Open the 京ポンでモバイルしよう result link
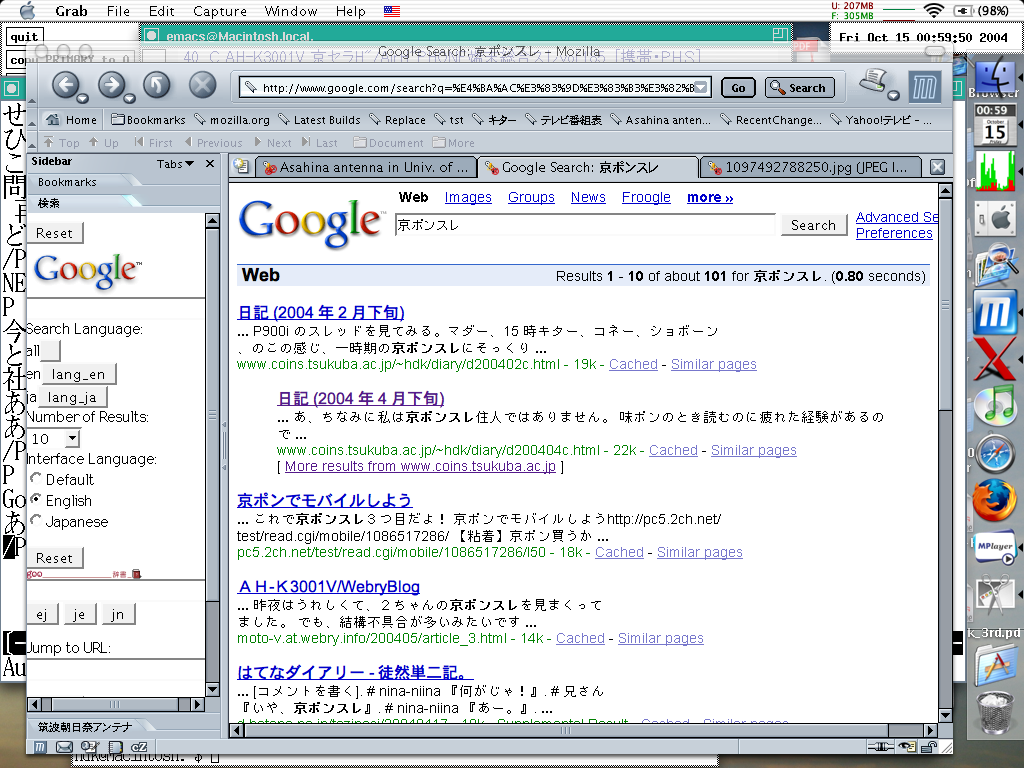This screenshot has width=1024, height=768. pyautogui.click(x=324, y=500)
